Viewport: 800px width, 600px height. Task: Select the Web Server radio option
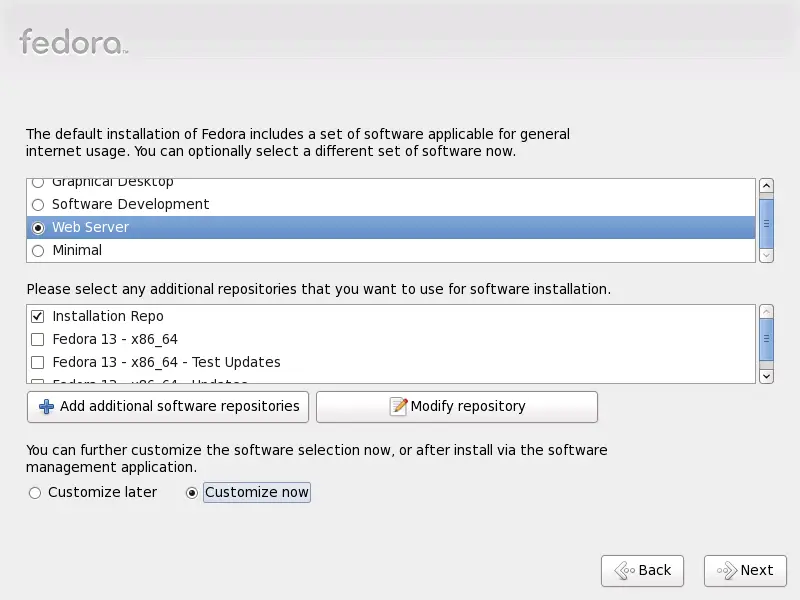(38, 228)
